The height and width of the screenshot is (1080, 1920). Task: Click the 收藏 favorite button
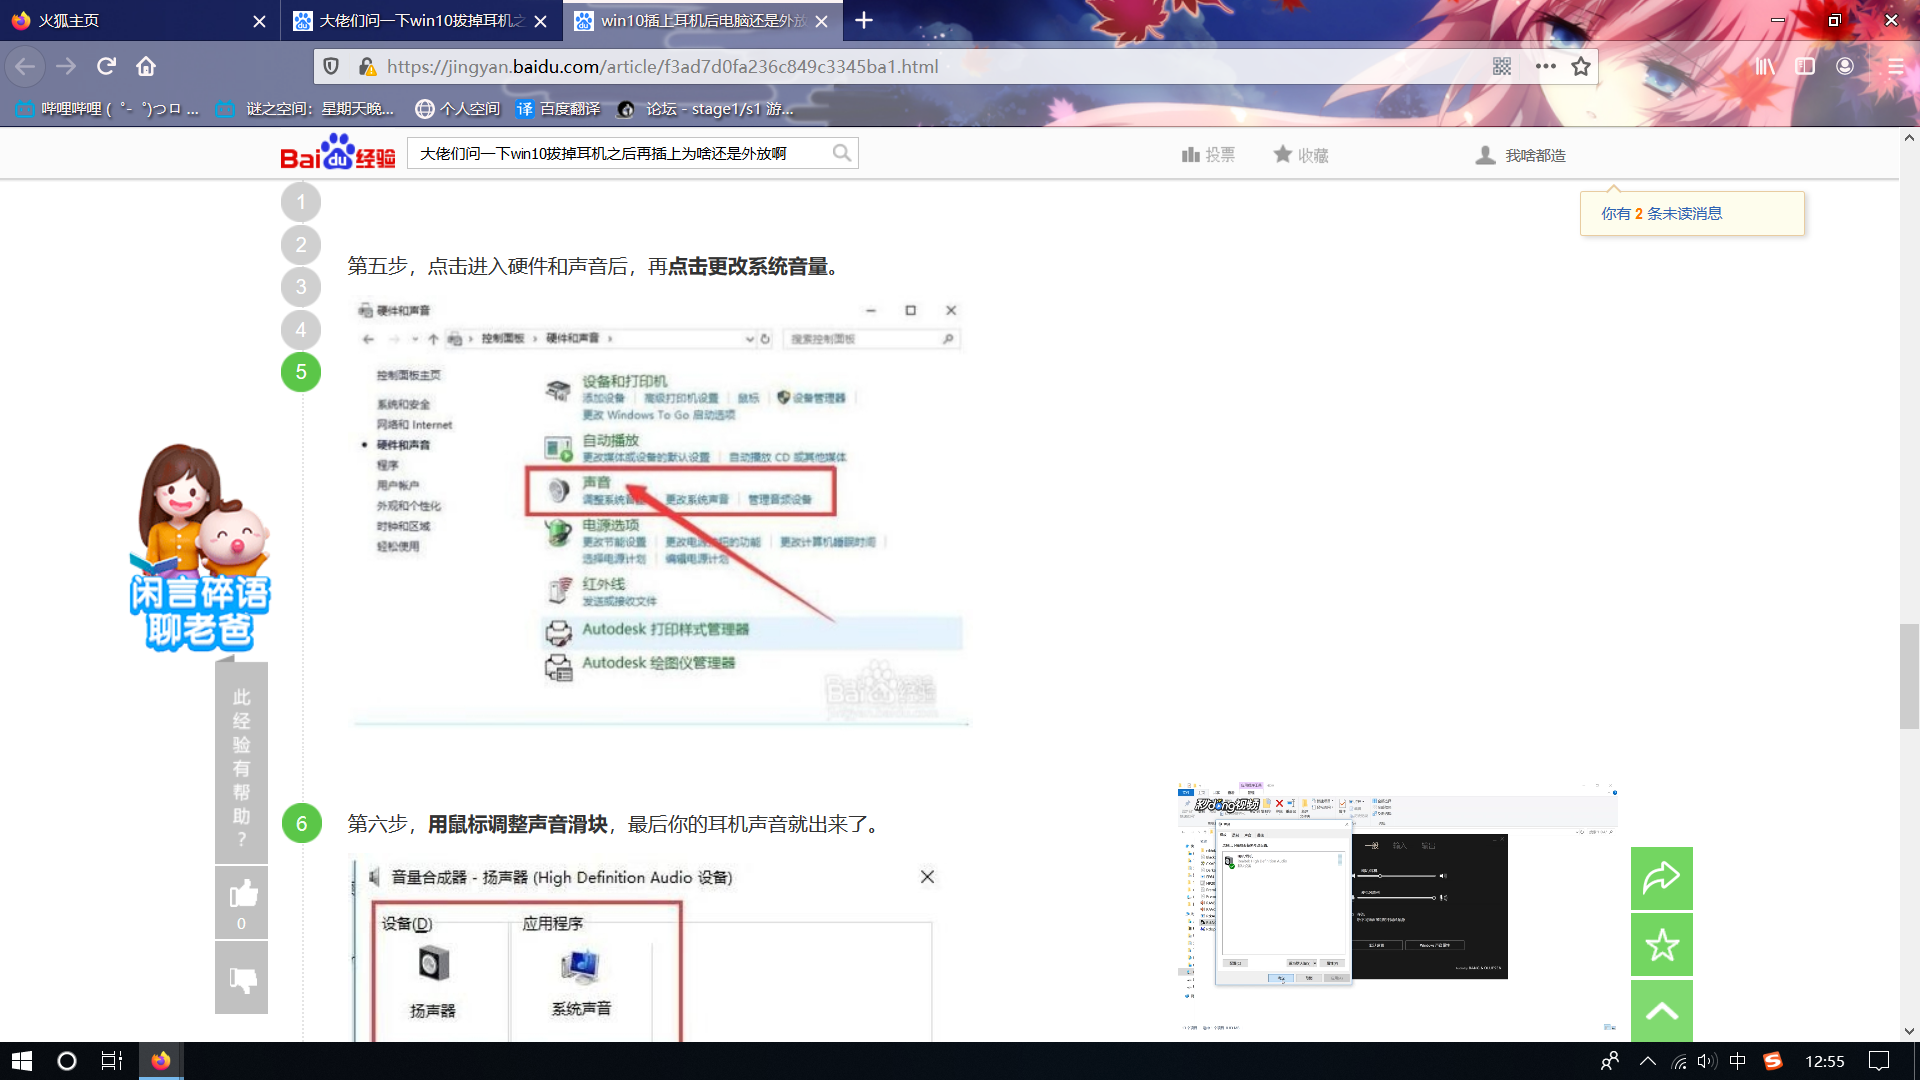click(1301, 155)
